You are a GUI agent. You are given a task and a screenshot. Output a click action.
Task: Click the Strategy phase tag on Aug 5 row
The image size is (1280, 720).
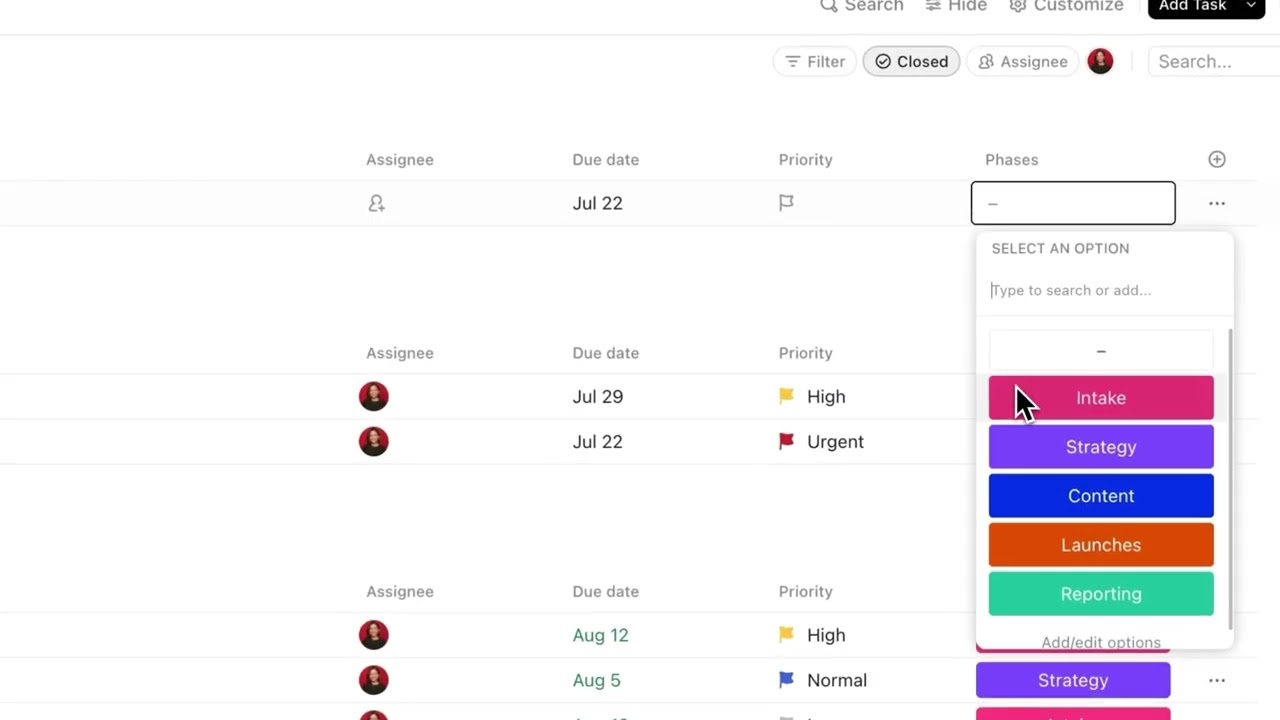1073,680
